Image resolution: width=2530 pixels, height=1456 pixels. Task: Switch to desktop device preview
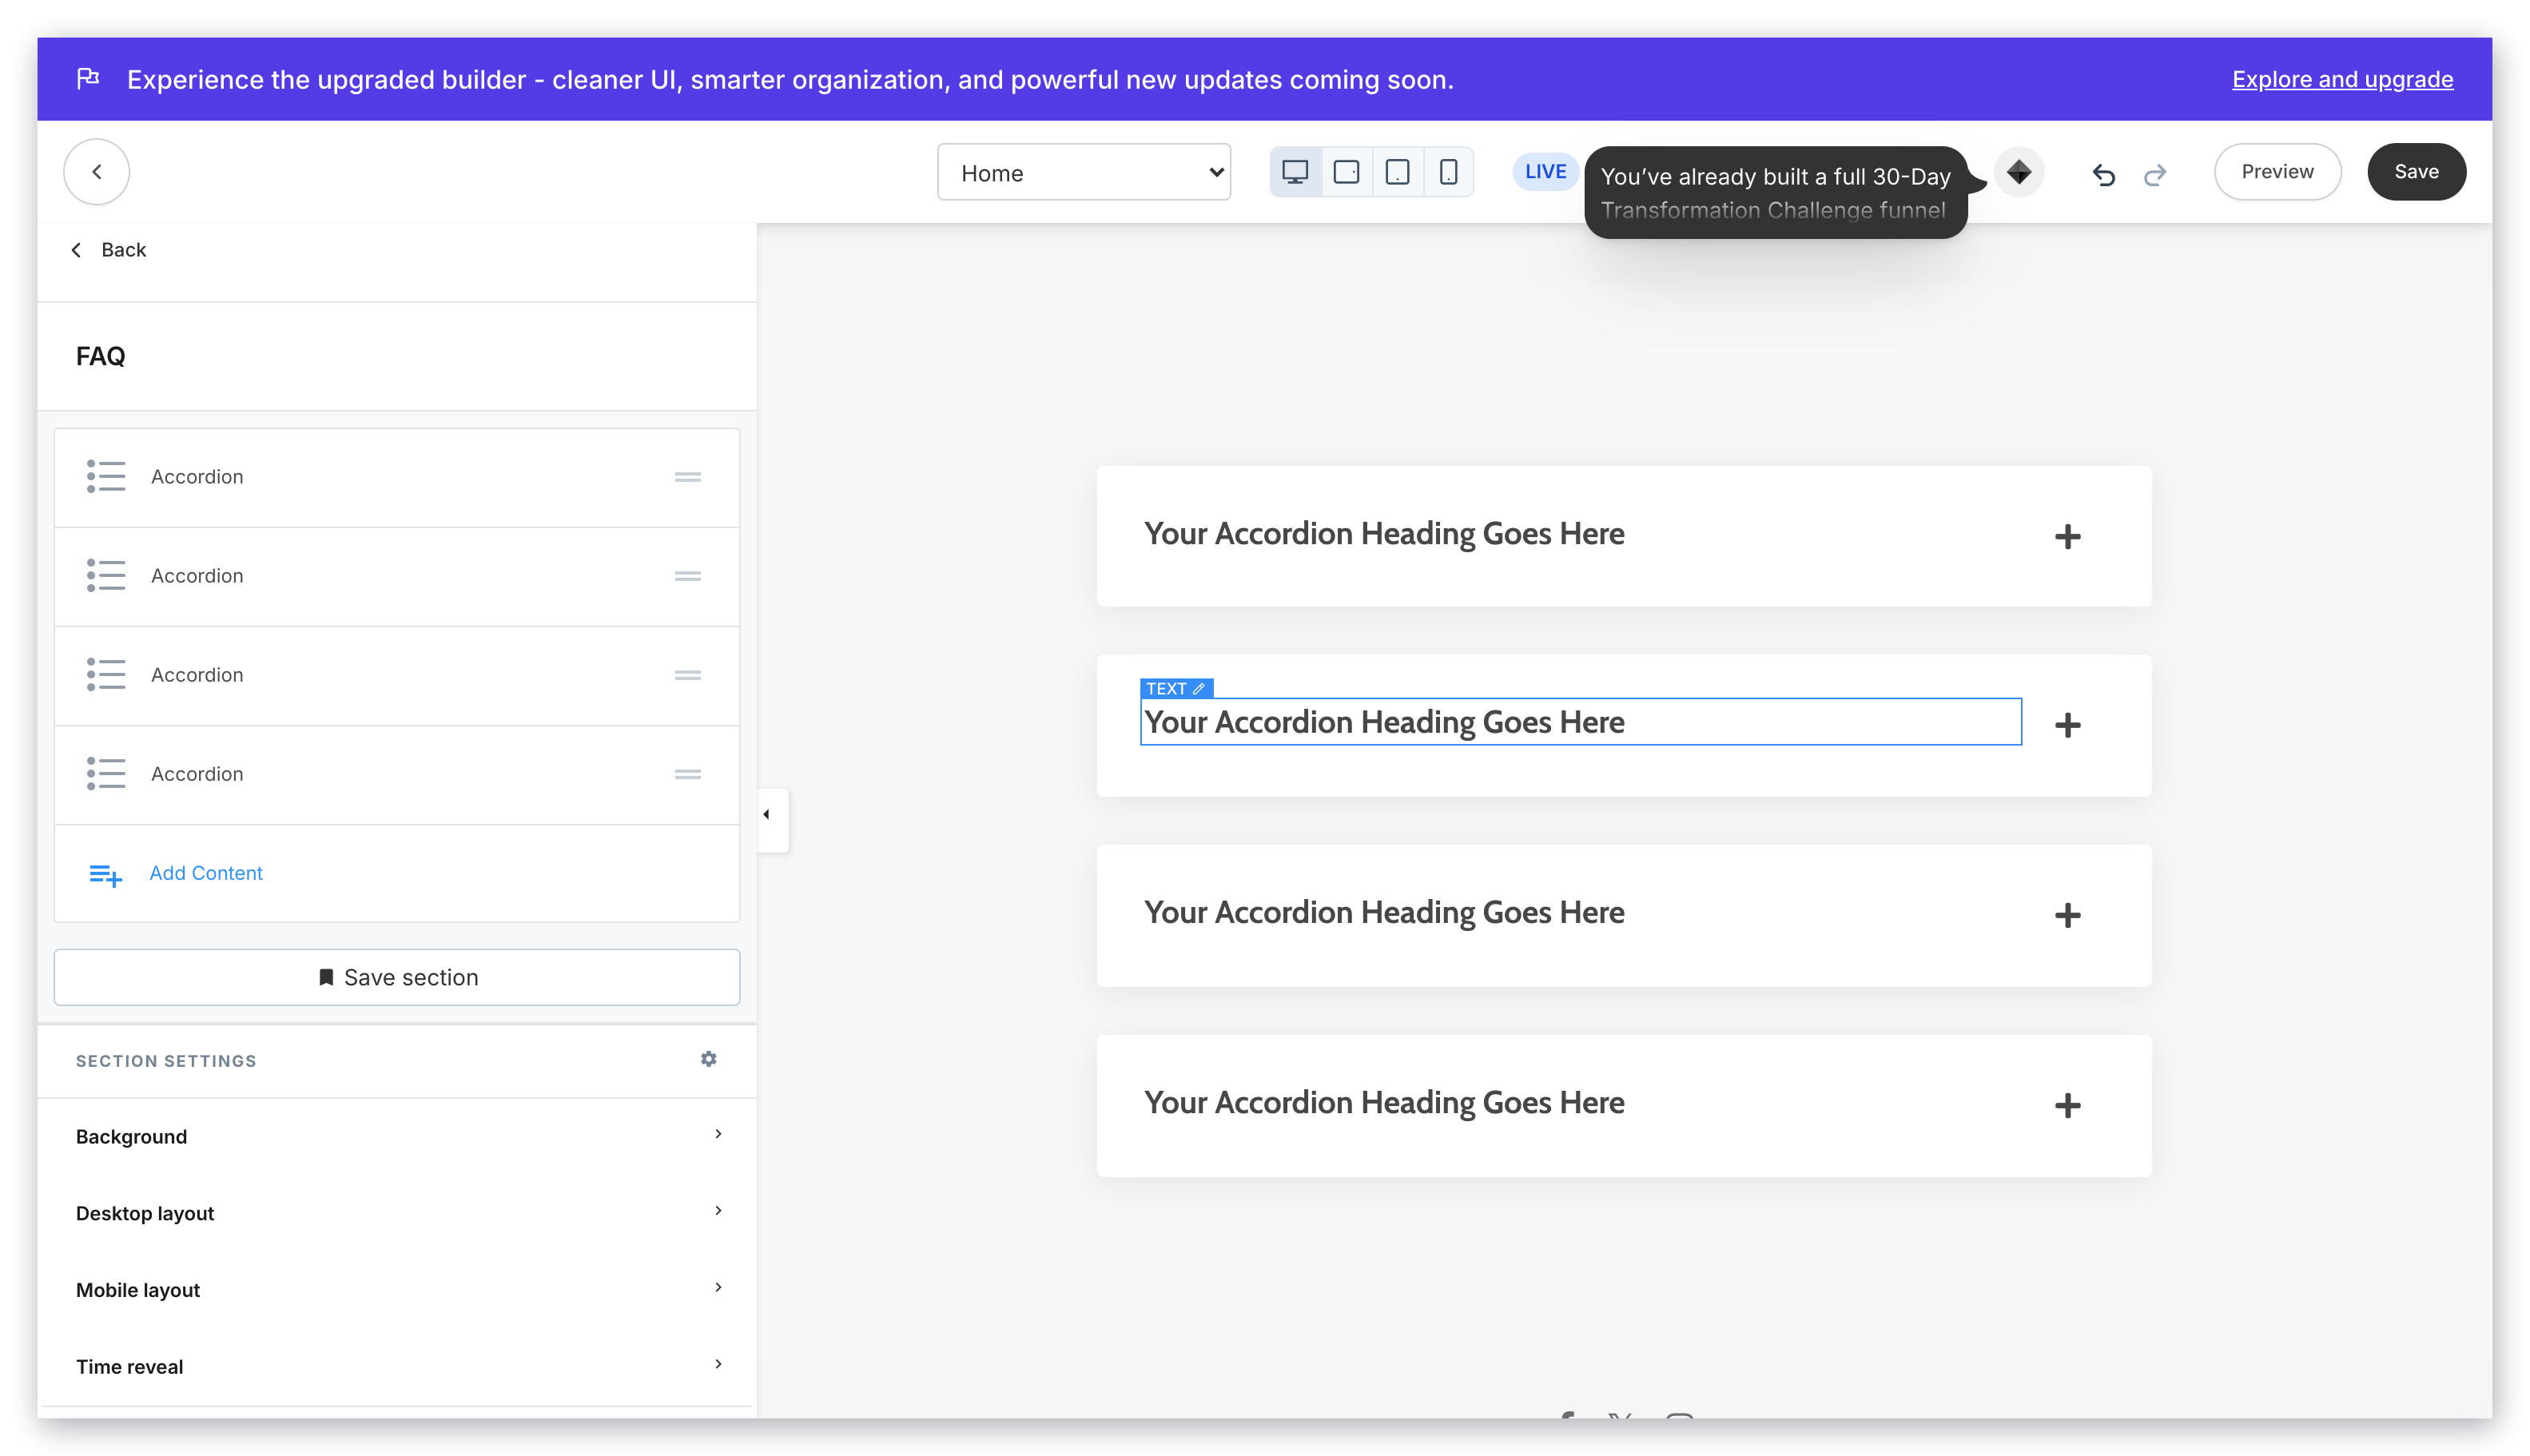click(x=1295, y=172)
